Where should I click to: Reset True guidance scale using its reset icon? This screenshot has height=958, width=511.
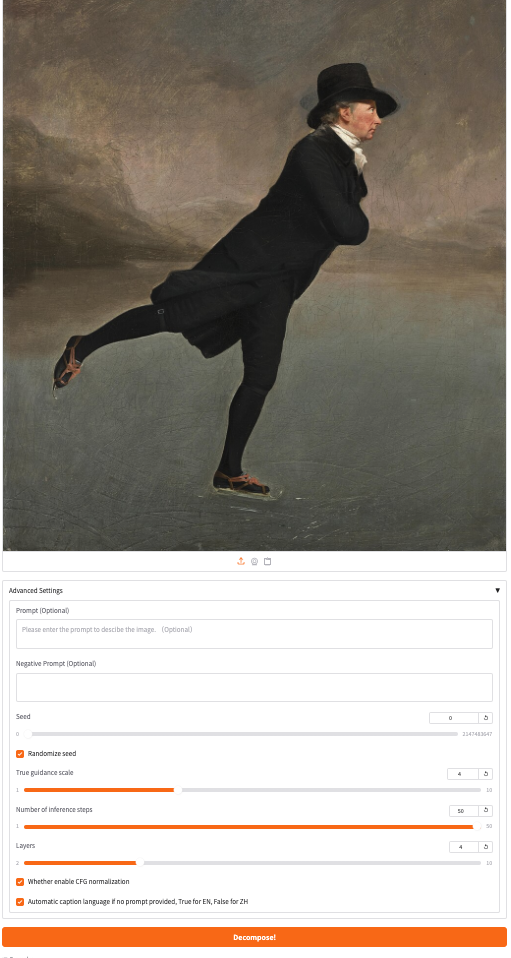(x=485, y=773)
